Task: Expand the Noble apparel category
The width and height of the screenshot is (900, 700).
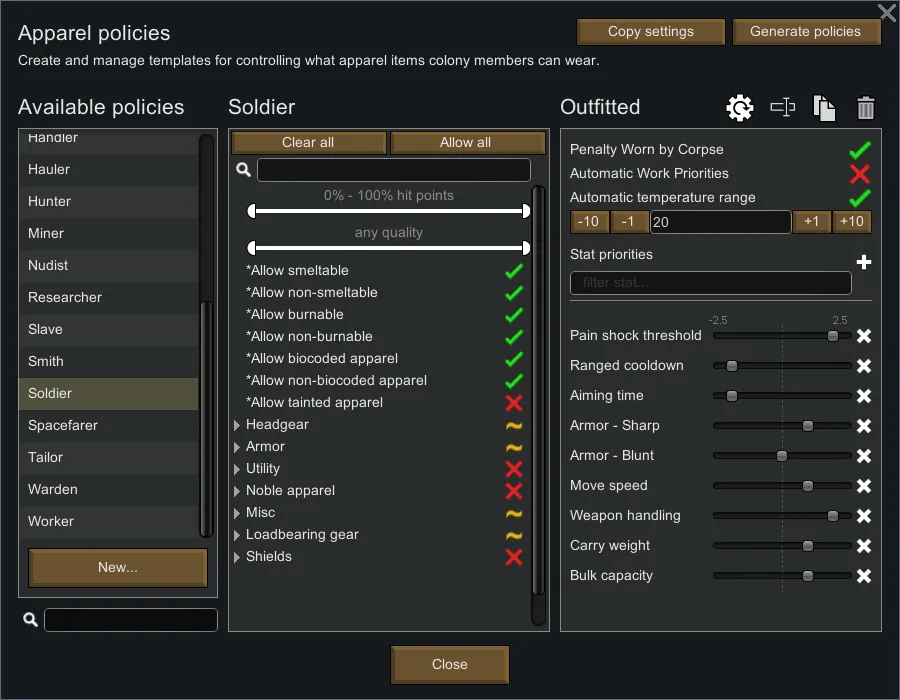Action: click(237, 491)
